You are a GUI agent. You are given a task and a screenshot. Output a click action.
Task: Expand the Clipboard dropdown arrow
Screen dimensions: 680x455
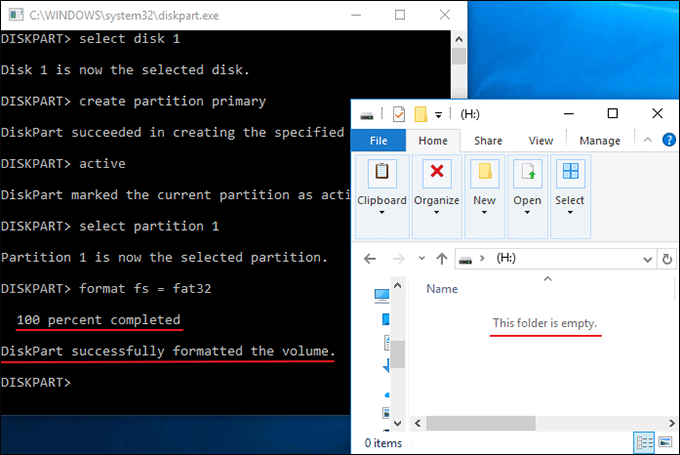(382, 213)
